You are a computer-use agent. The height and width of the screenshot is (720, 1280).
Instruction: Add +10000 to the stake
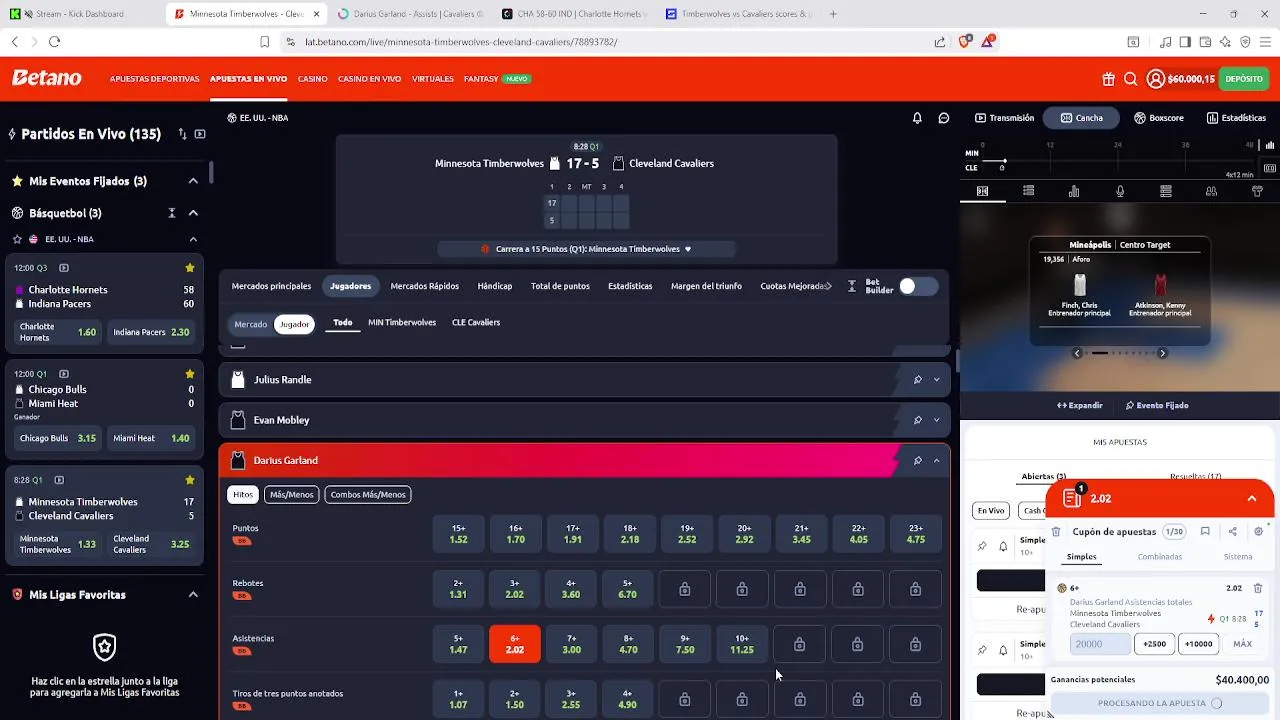pos(1198,644)
